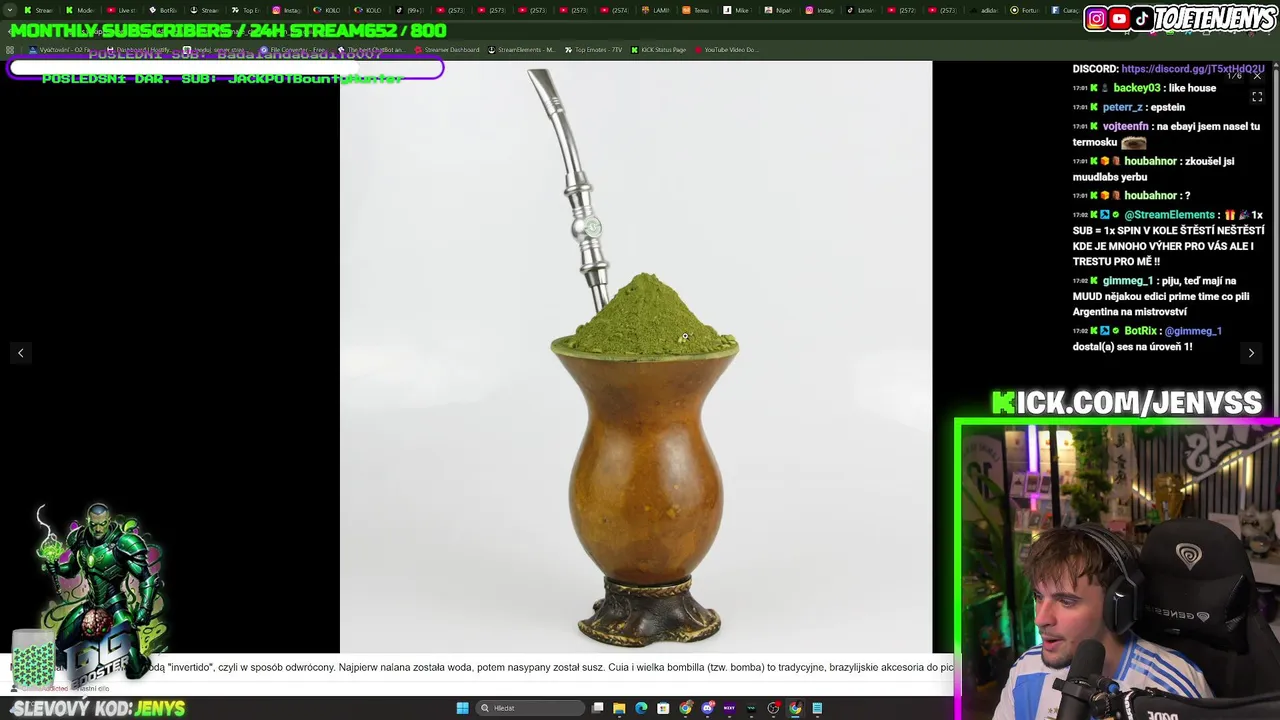Screen dimensions: 1280x720
Task: Click the yerba mate gourd image
Action: pyautogui.click(x=636, y=357)
